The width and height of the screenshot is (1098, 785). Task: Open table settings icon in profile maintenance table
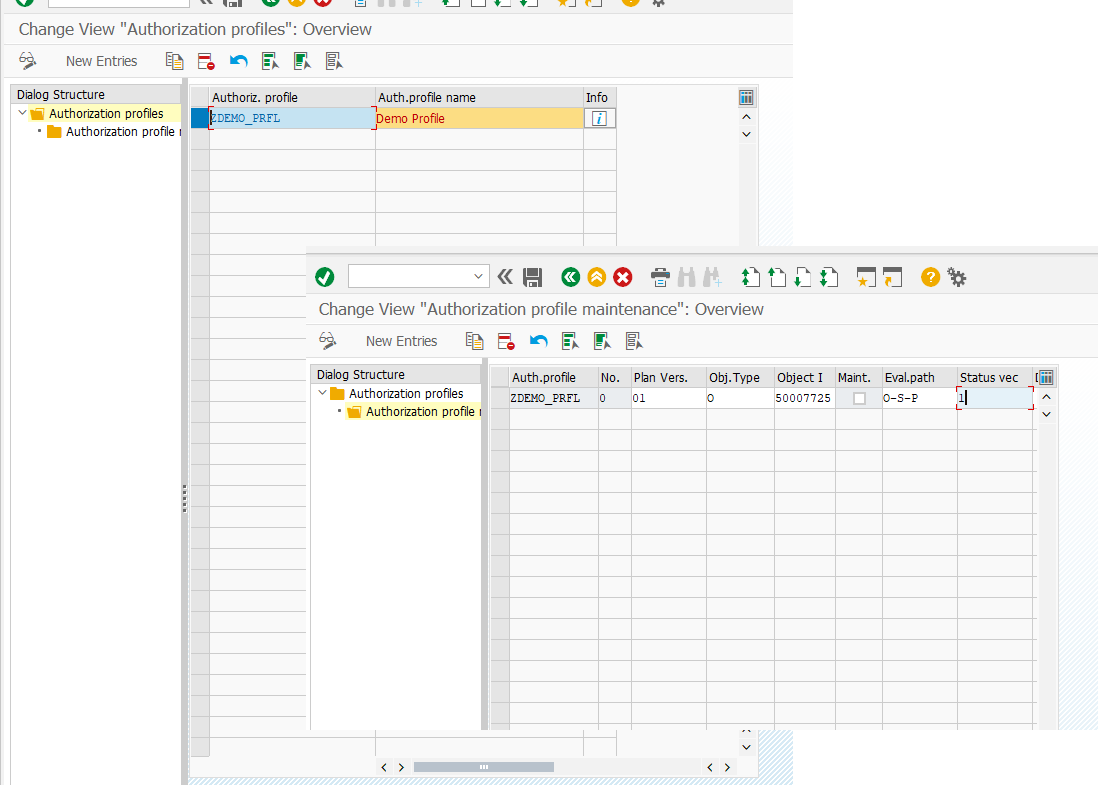(1046, 377)
